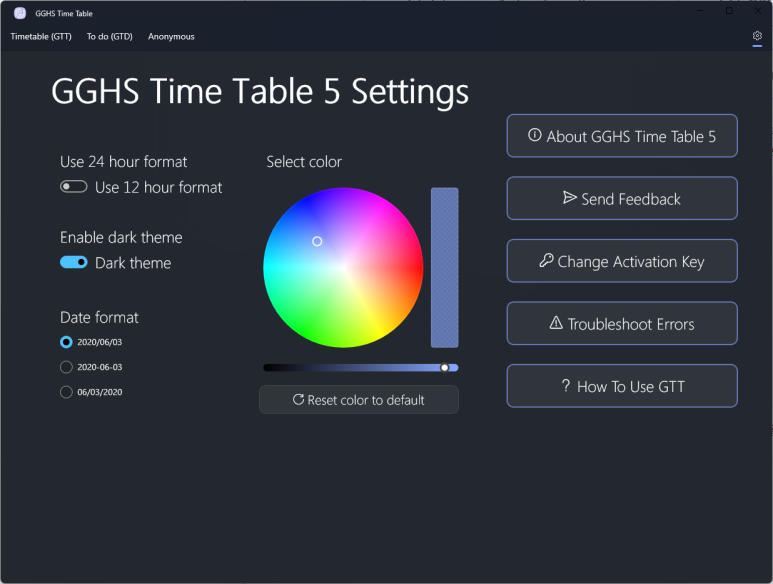Open How To Use GTT help

(622, 386)
